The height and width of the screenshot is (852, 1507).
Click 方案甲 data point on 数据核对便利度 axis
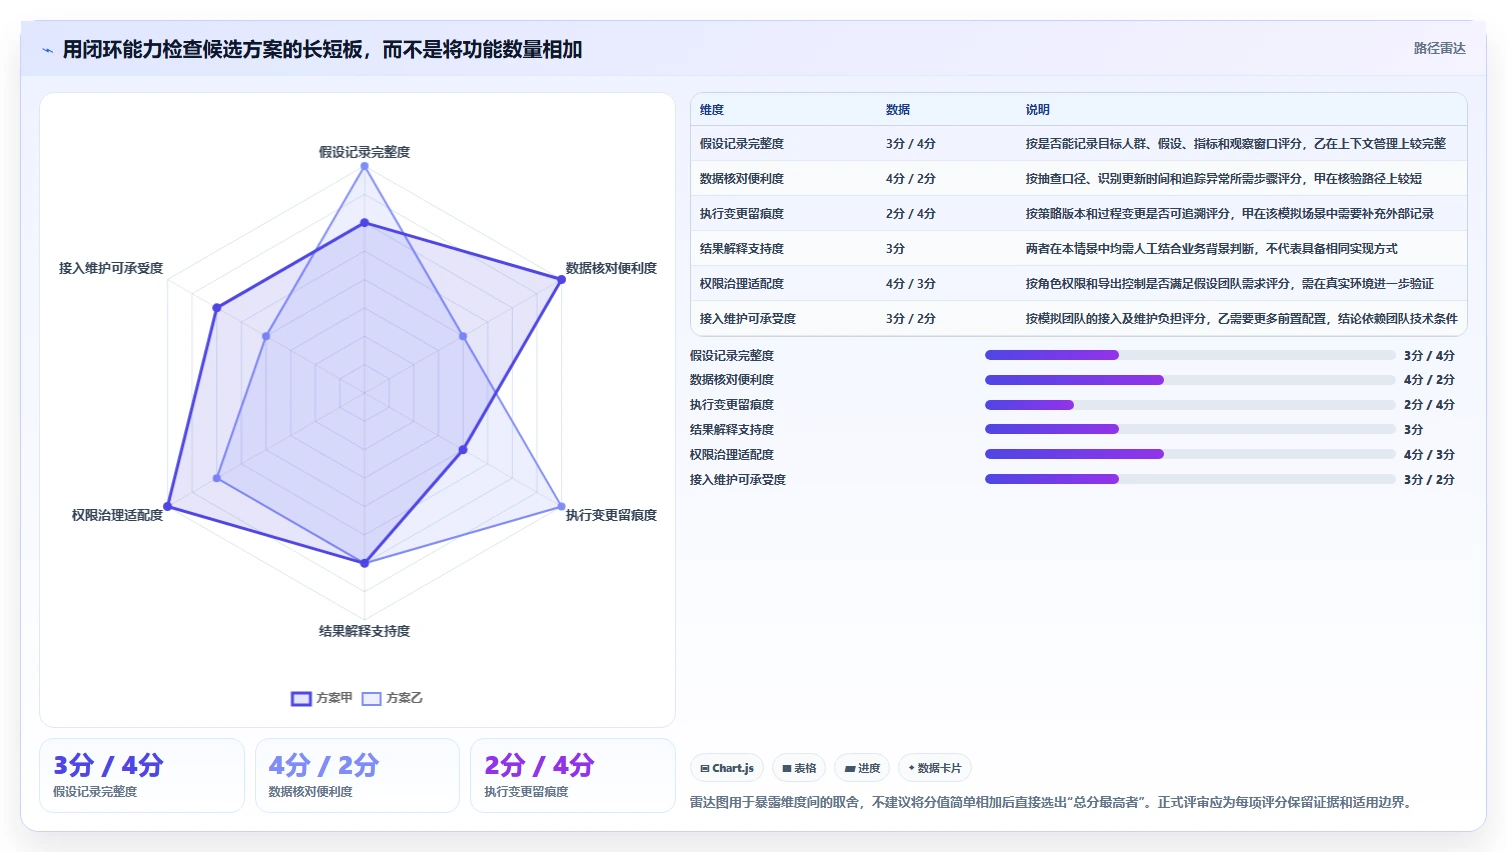(x=561, y=279)
